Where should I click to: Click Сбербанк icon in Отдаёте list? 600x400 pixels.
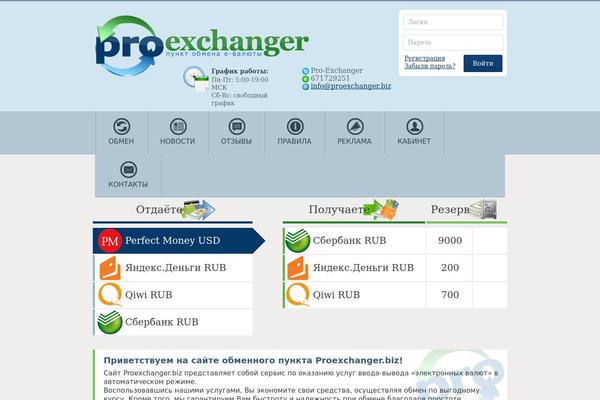click(x=110, y=322)
